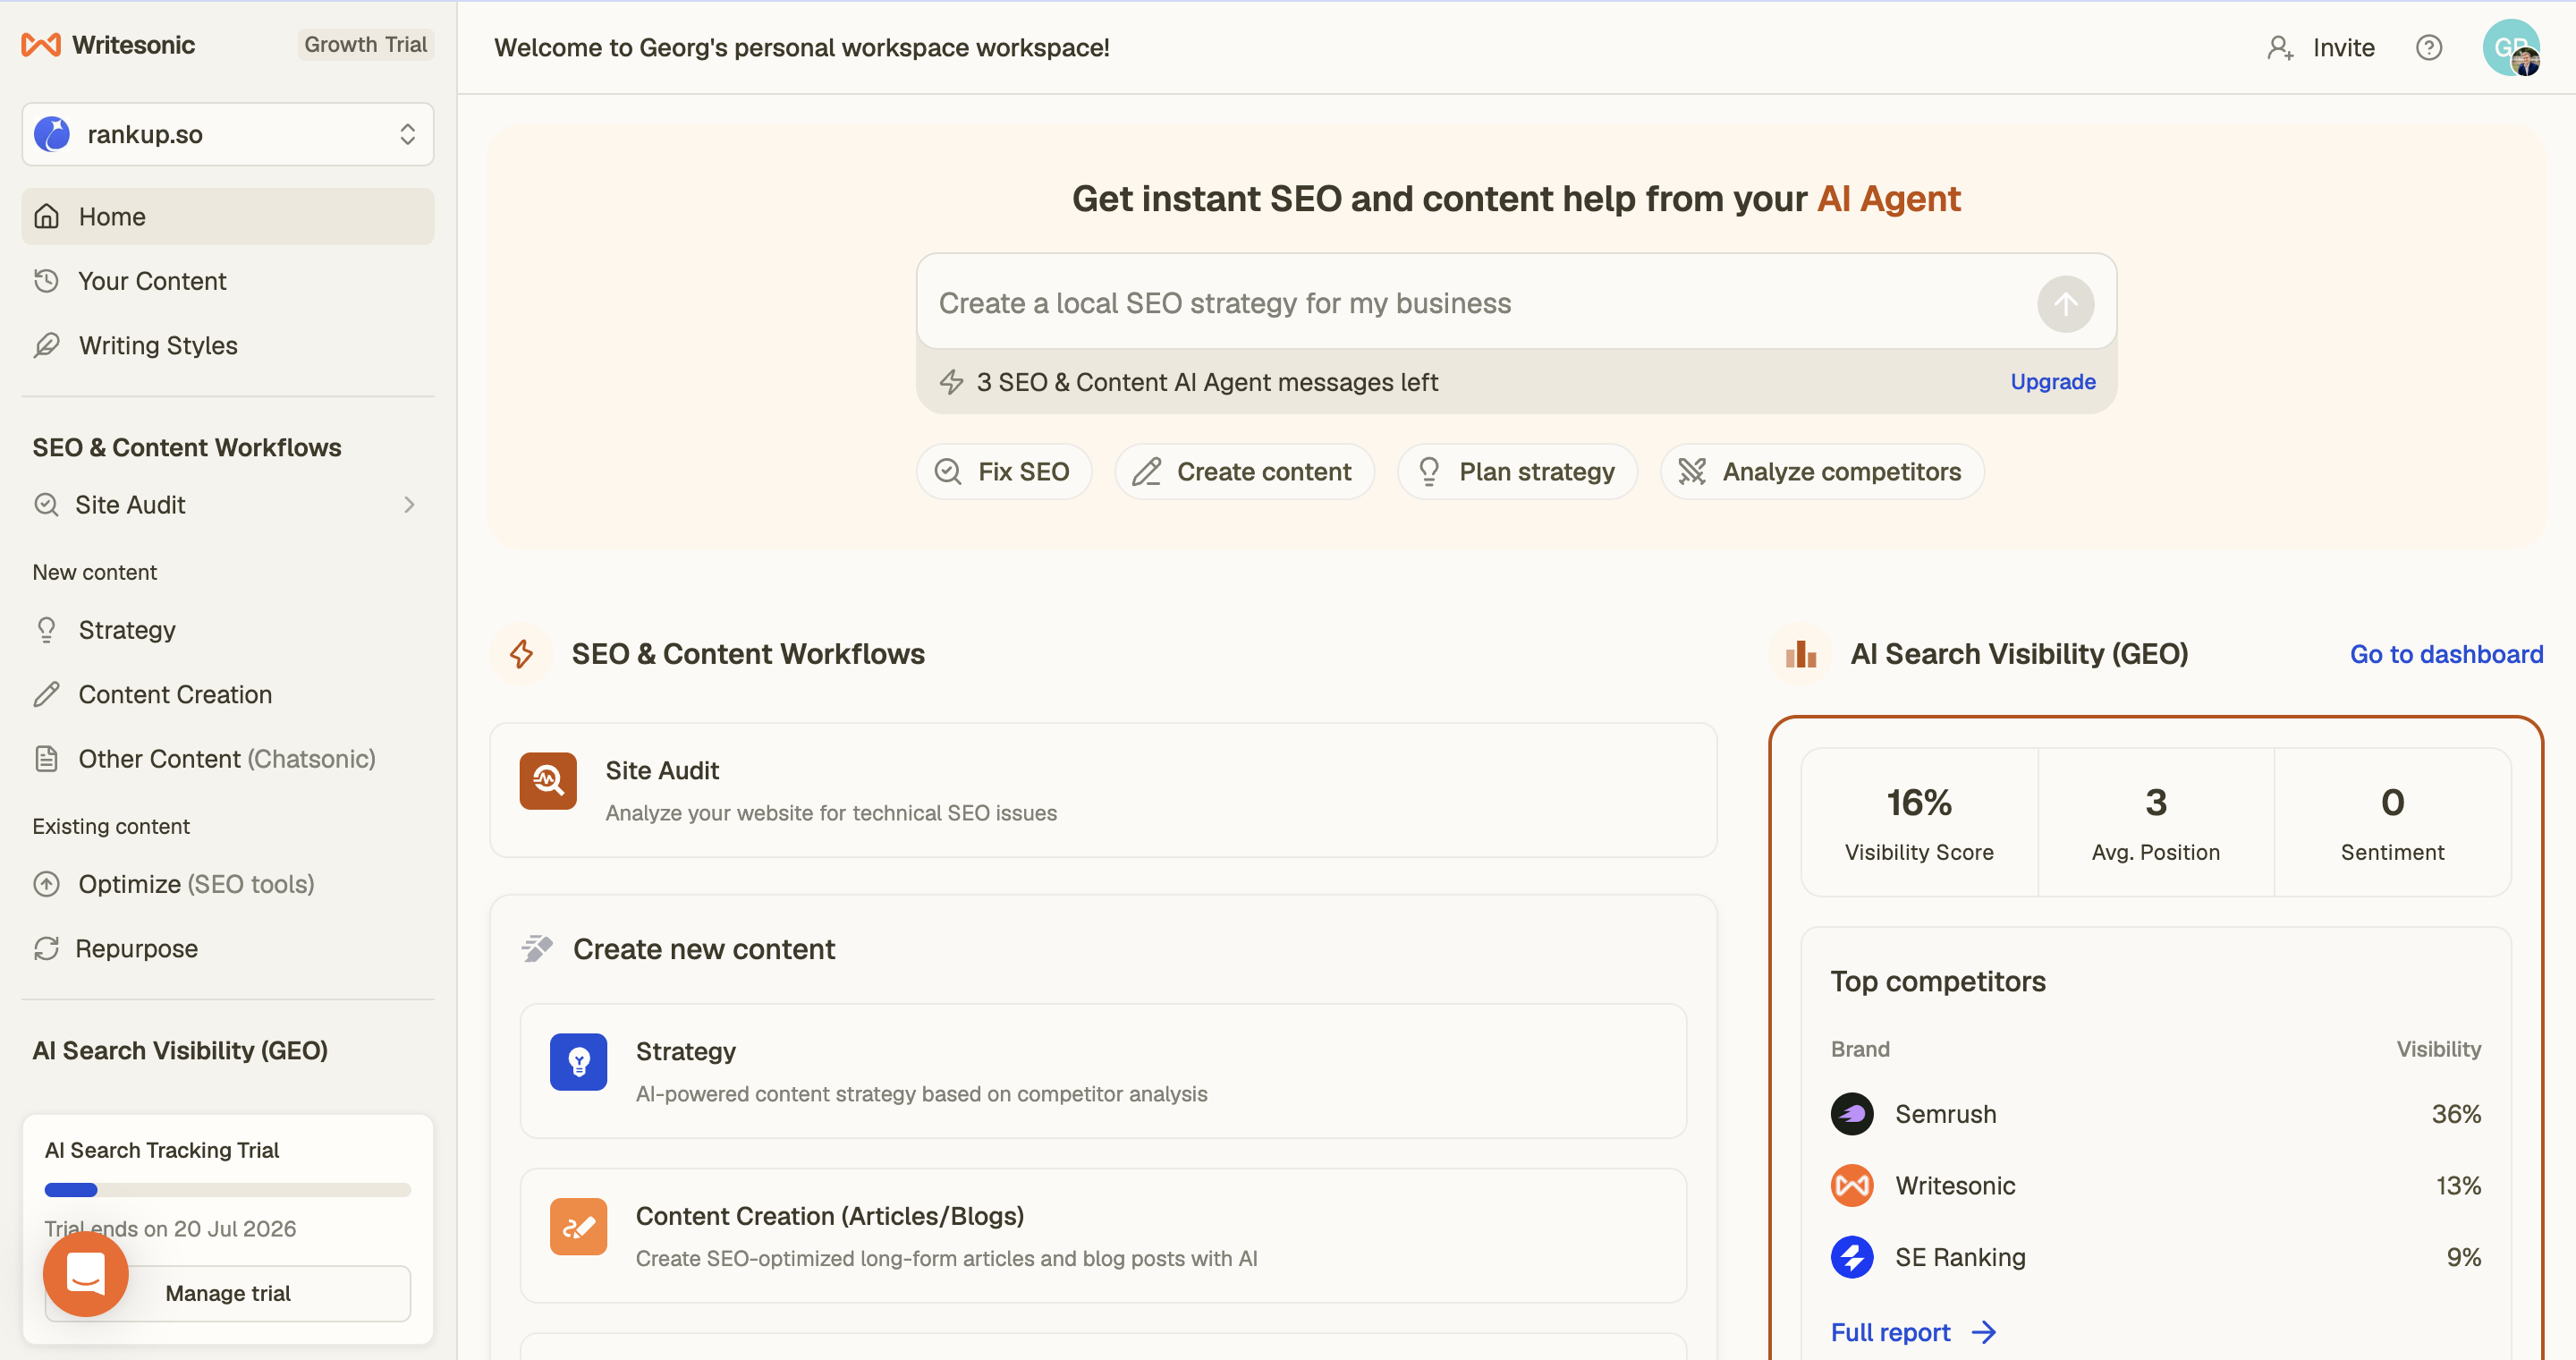This screenshot has height=1360, width=2576.
Task: Click the SE Ranking competitor row
Action: click(2156, 1257)
